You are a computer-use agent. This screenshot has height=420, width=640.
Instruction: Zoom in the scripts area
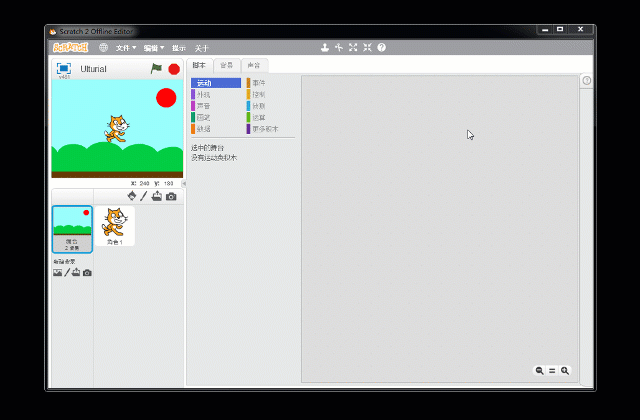(565, 371)
